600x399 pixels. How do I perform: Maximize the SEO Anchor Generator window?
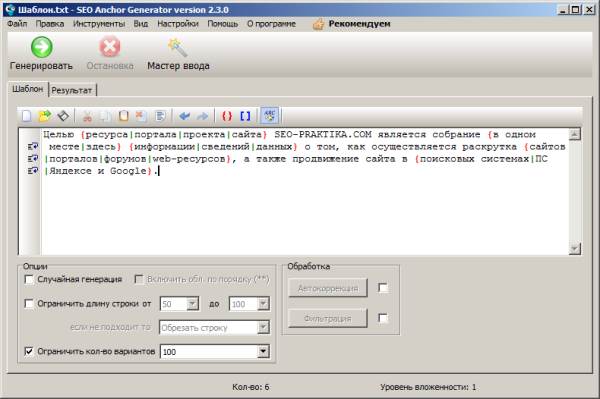point(575,10)
